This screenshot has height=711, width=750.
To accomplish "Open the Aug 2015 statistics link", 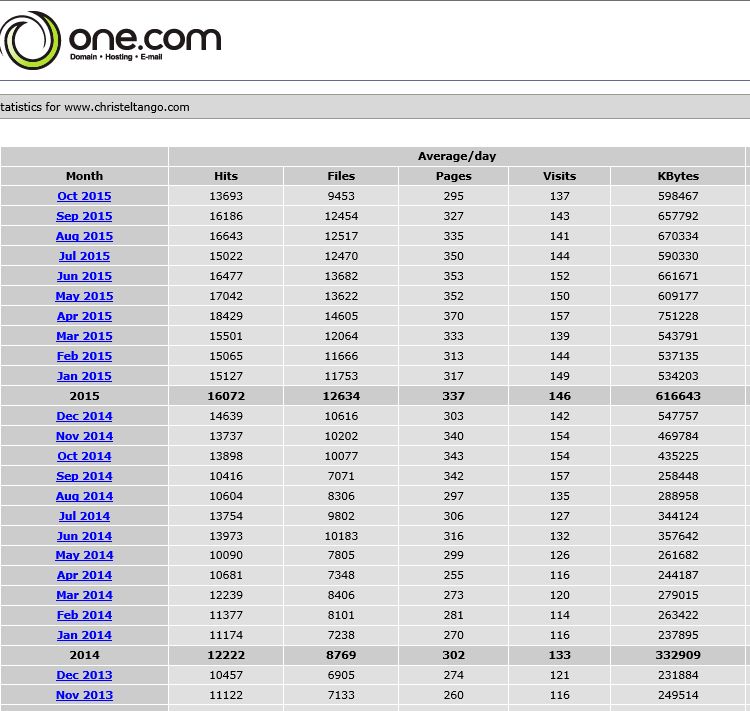I will (x=84, y=236).
